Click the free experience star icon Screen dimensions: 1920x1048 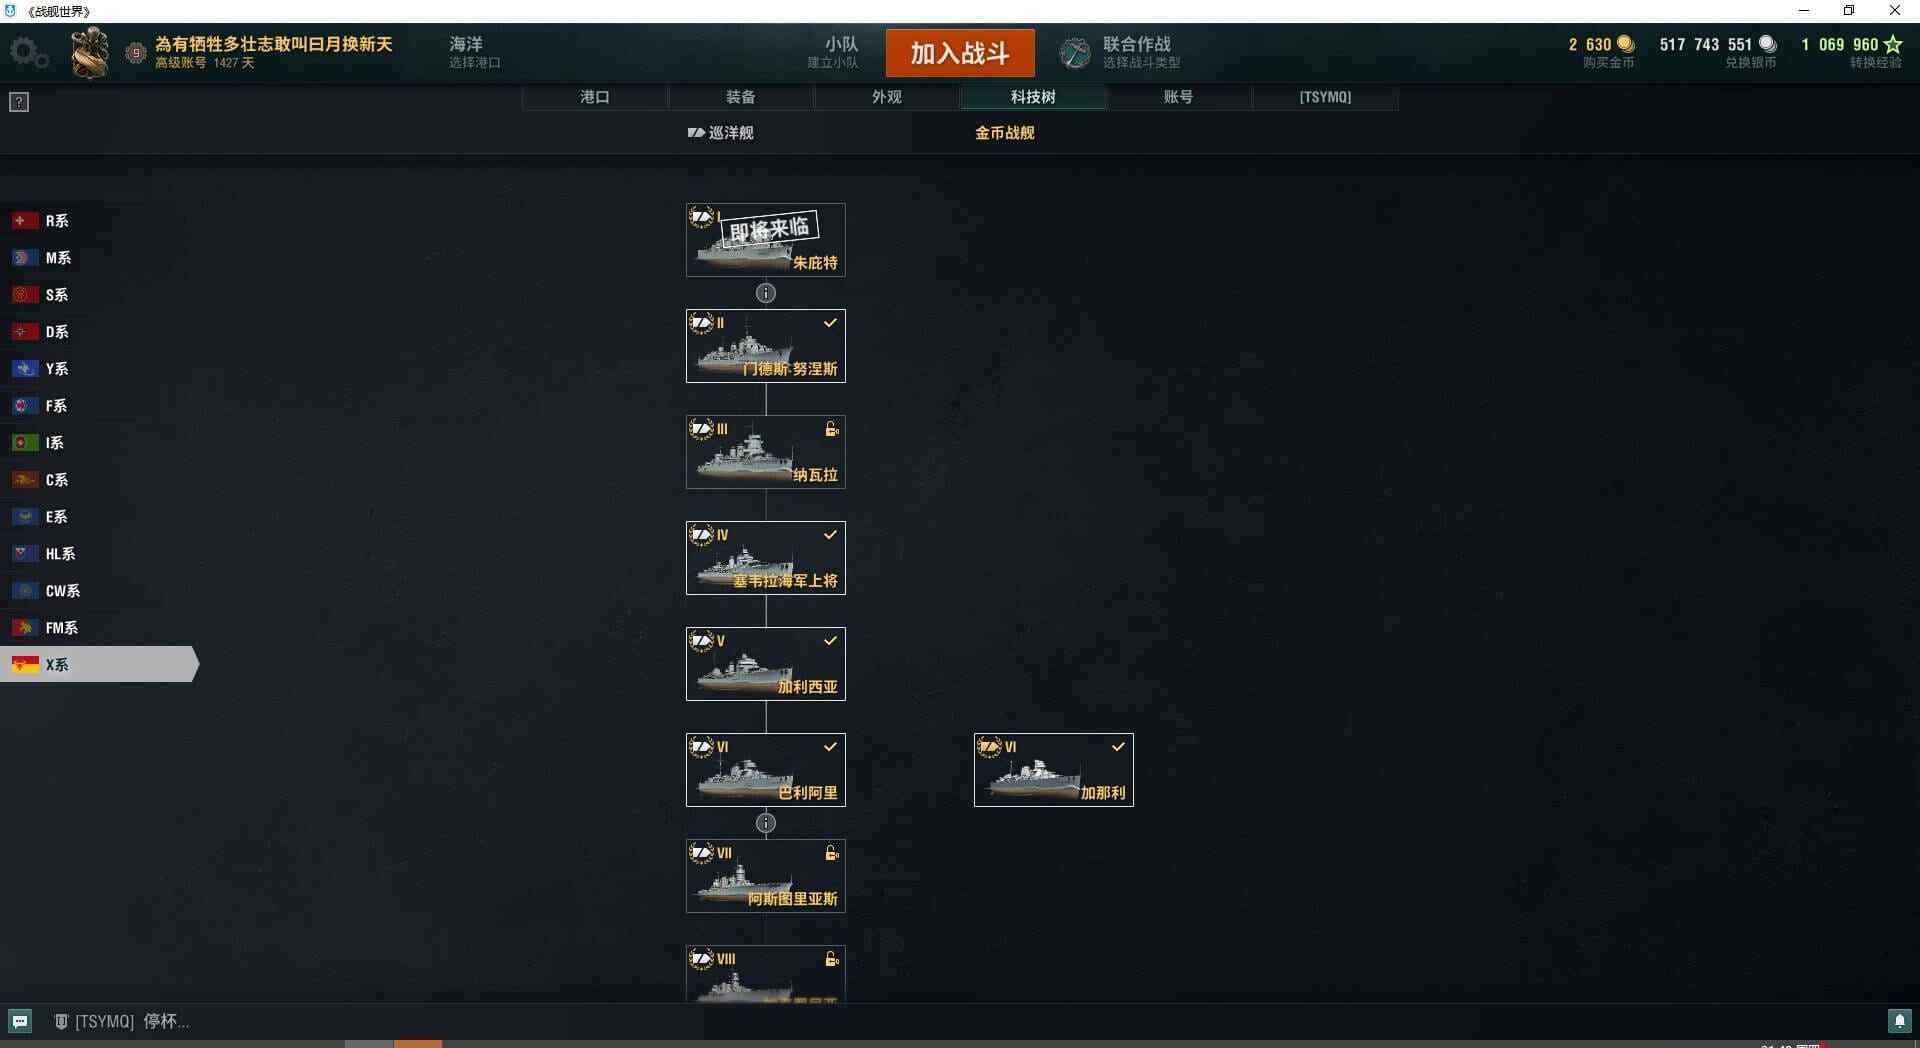pyautogui.click(x=1892, y=44)
